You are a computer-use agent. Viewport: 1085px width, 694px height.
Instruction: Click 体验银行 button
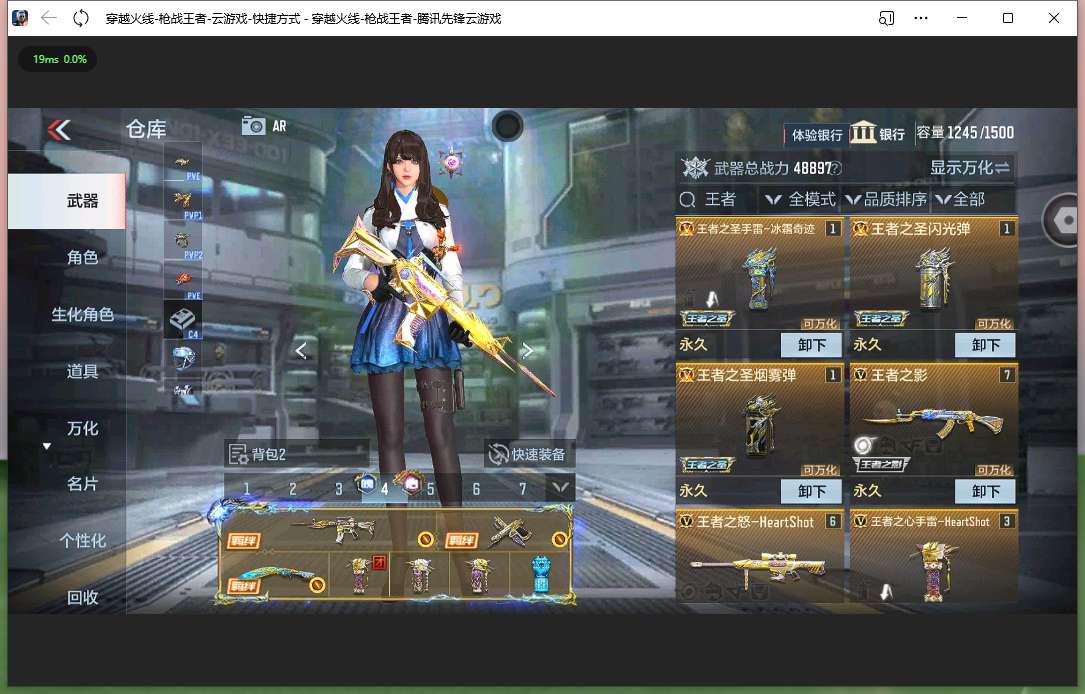tap(817, 135)
